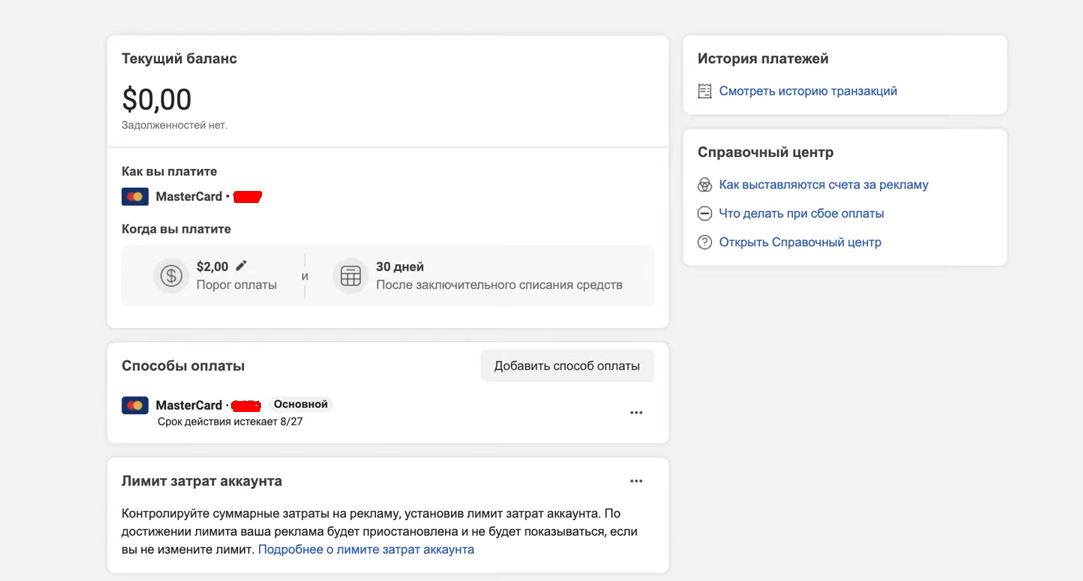Click the pencil icon beside $2,00 threshold
Viewport: 1083px width, 581px height.
(x=241, y=266)
